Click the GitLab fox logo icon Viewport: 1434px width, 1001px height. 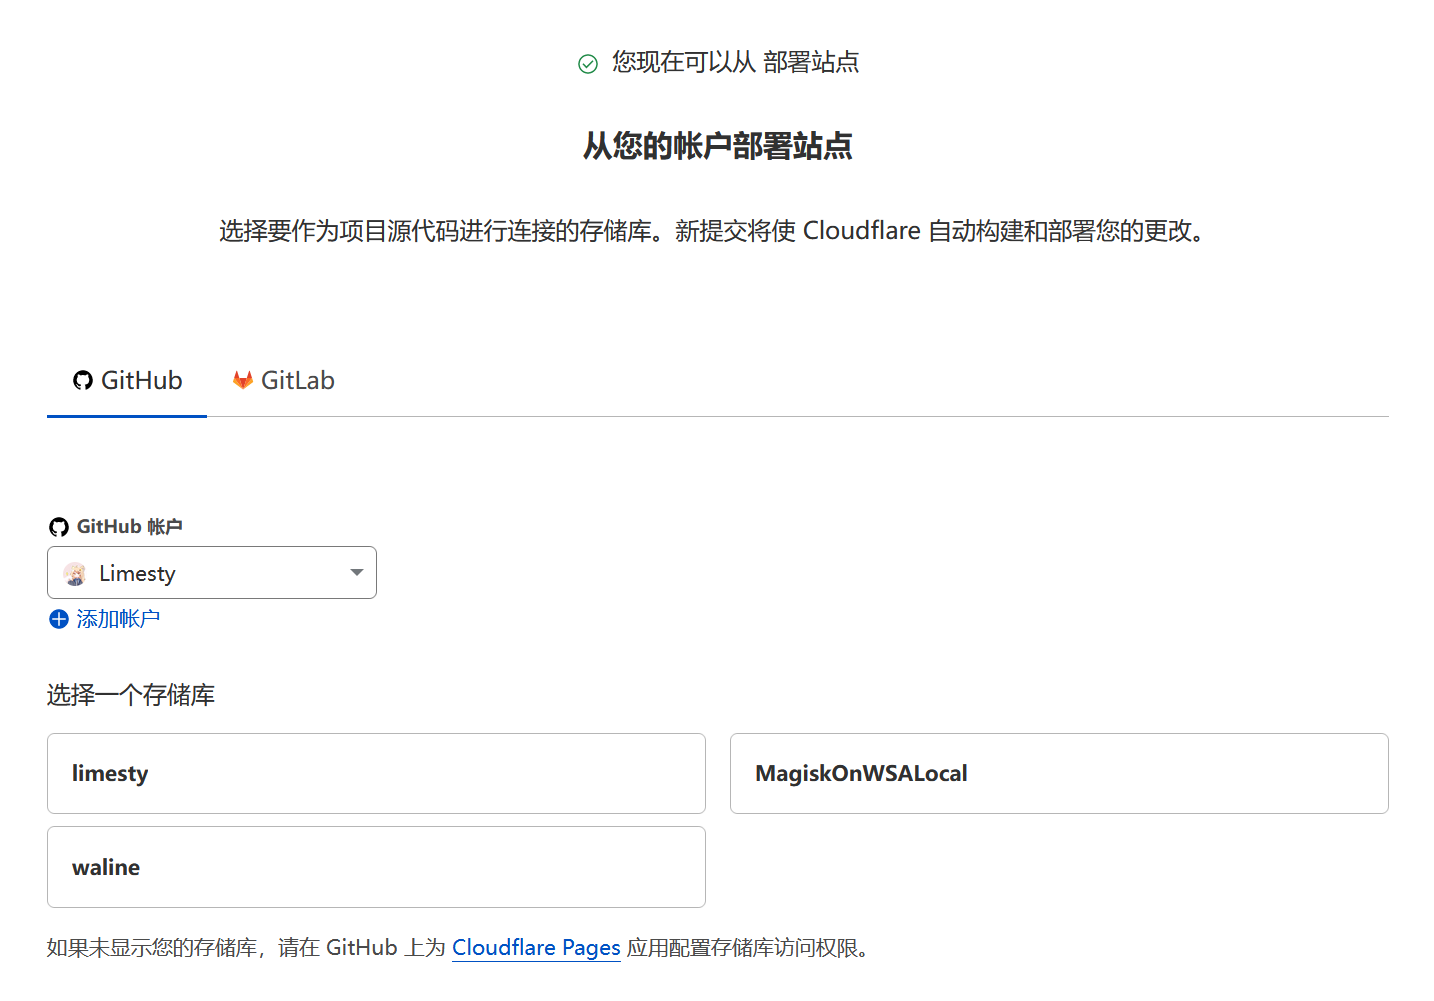242,380
